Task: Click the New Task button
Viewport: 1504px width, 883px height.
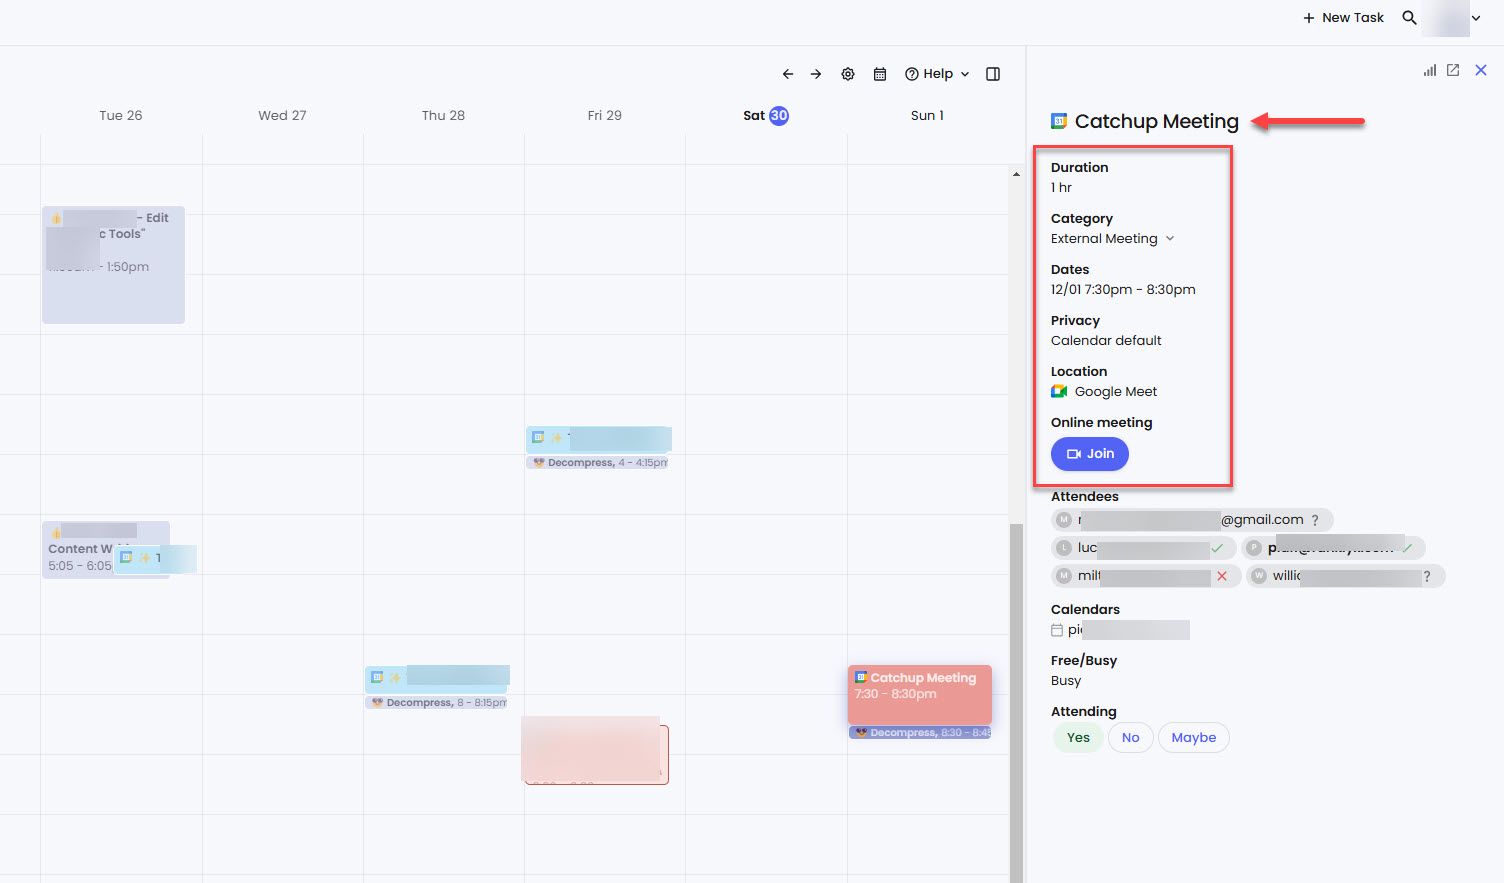Action: (1343, 17)
